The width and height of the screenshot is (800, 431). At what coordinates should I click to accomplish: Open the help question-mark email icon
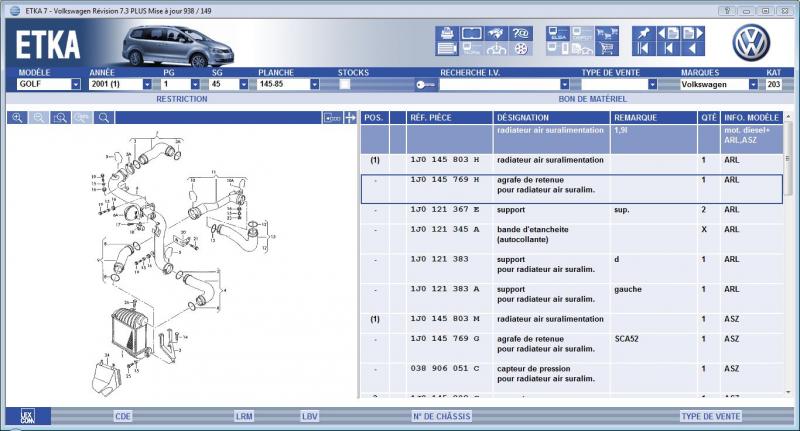(520, 33)
